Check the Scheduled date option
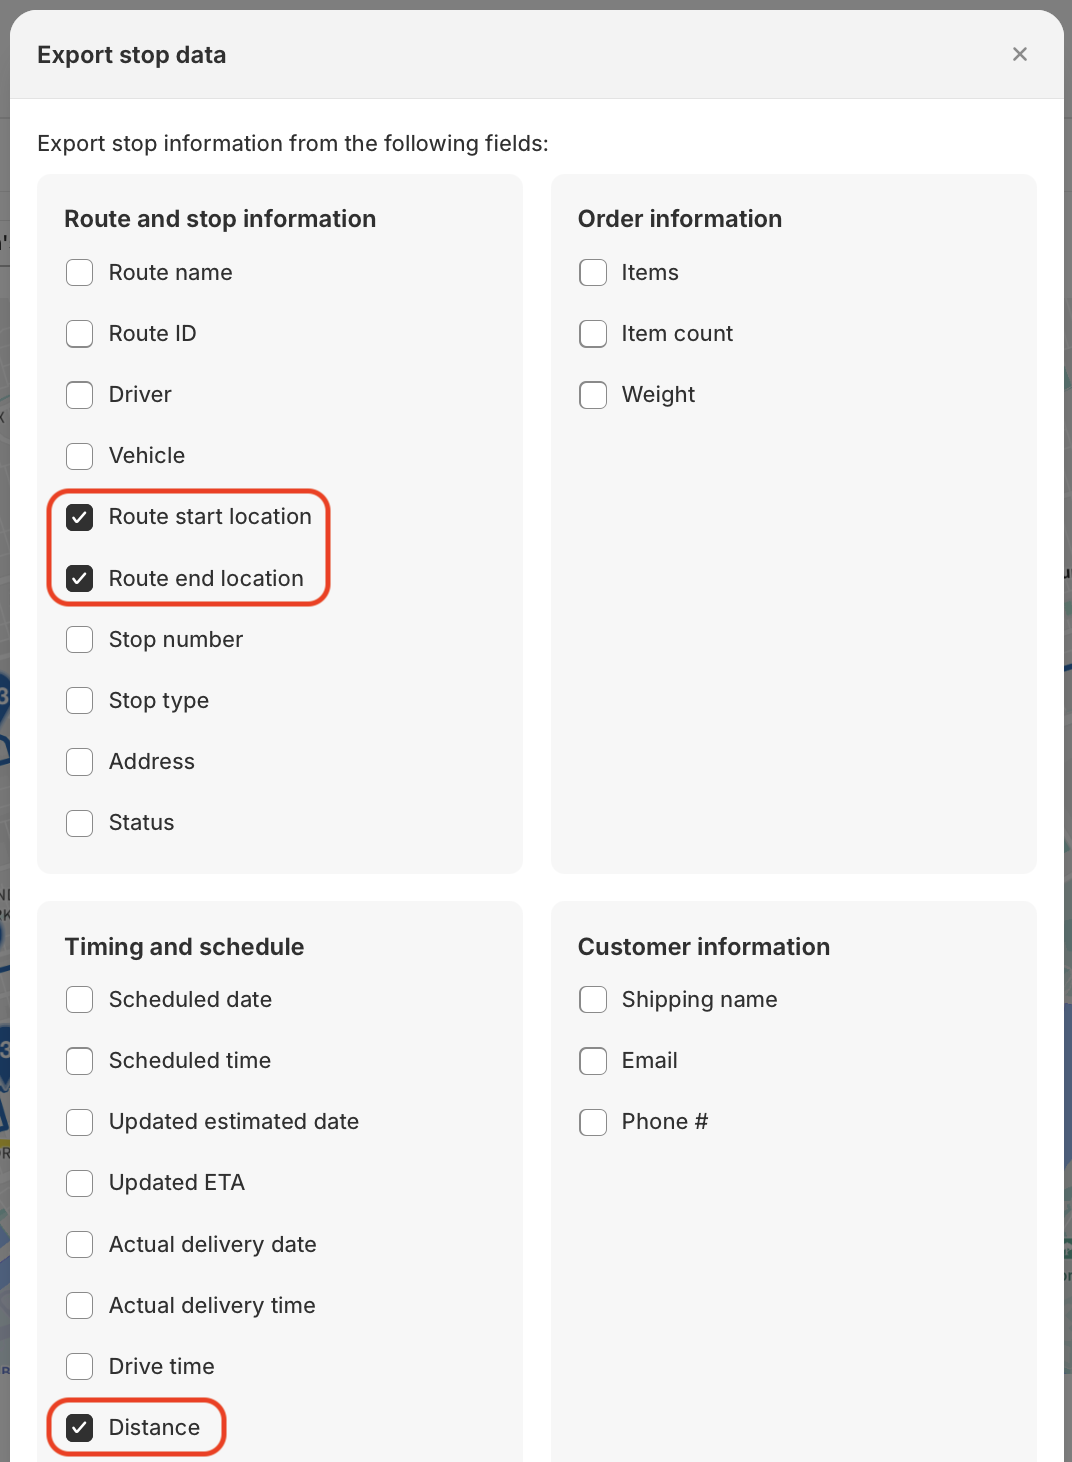The height and width of the screenshot is (1462, 1072). (x=80, y=1000)
